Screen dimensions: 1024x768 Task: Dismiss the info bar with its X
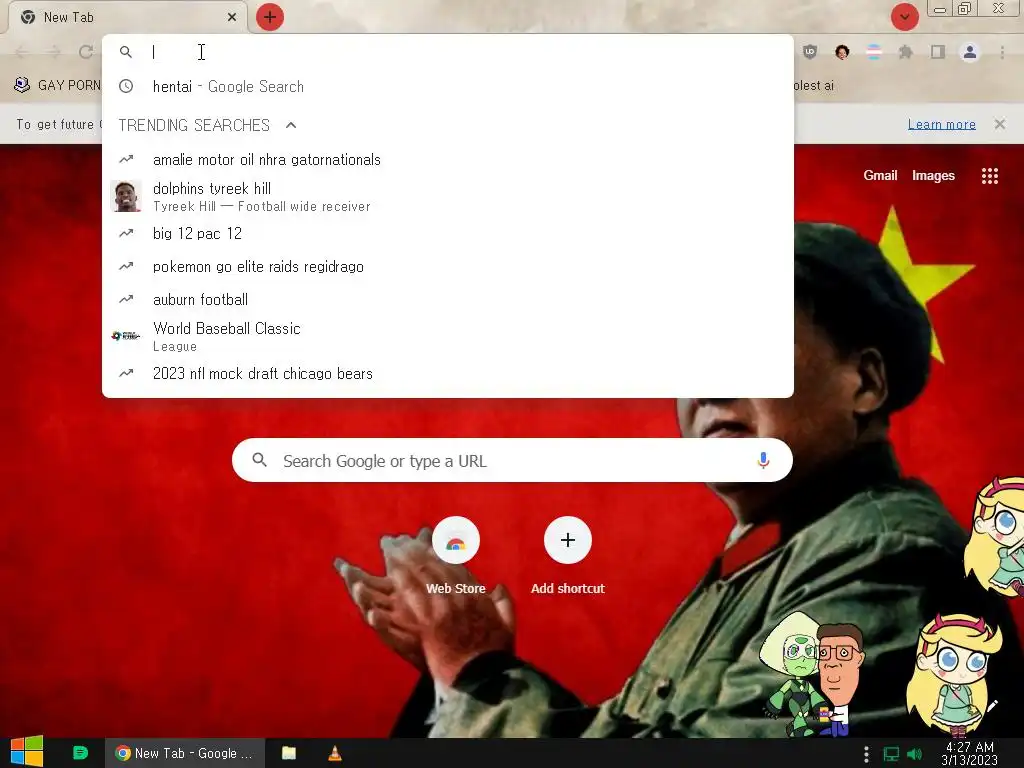pyautogui.click(x=999, y=124)
